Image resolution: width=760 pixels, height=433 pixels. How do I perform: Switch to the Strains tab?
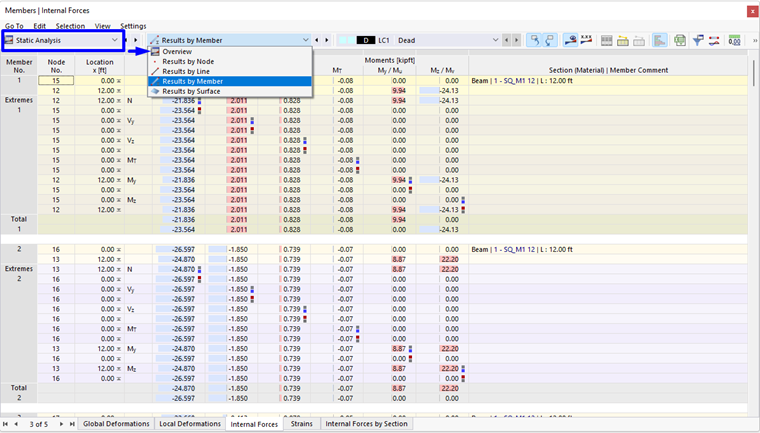[x=301, y=424]
